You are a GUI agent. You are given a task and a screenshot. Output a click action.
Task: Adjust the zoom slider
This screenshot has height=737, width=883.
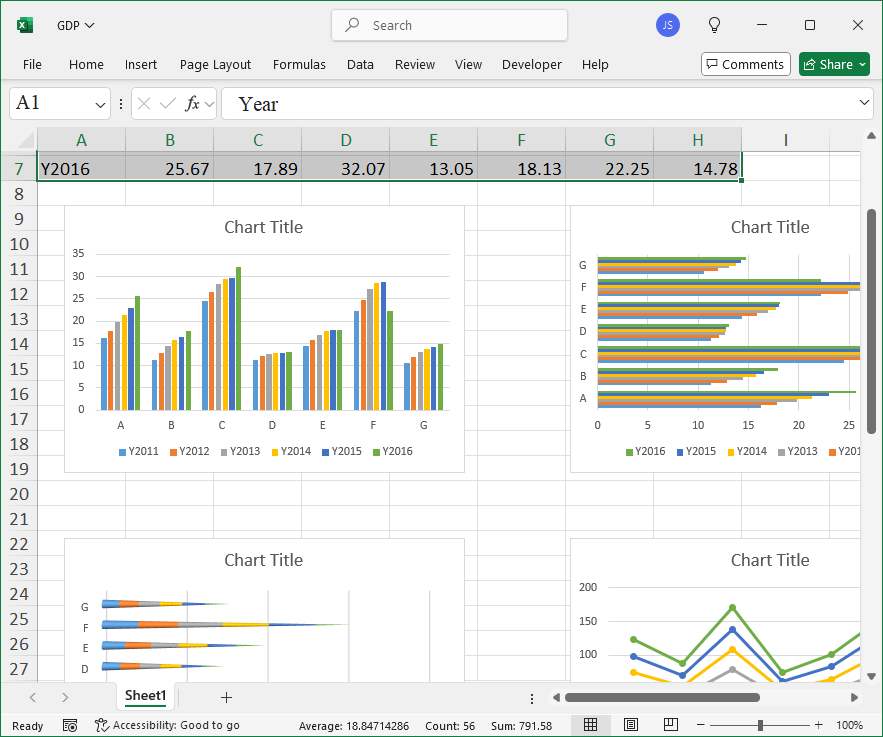(x=762, y=725)
